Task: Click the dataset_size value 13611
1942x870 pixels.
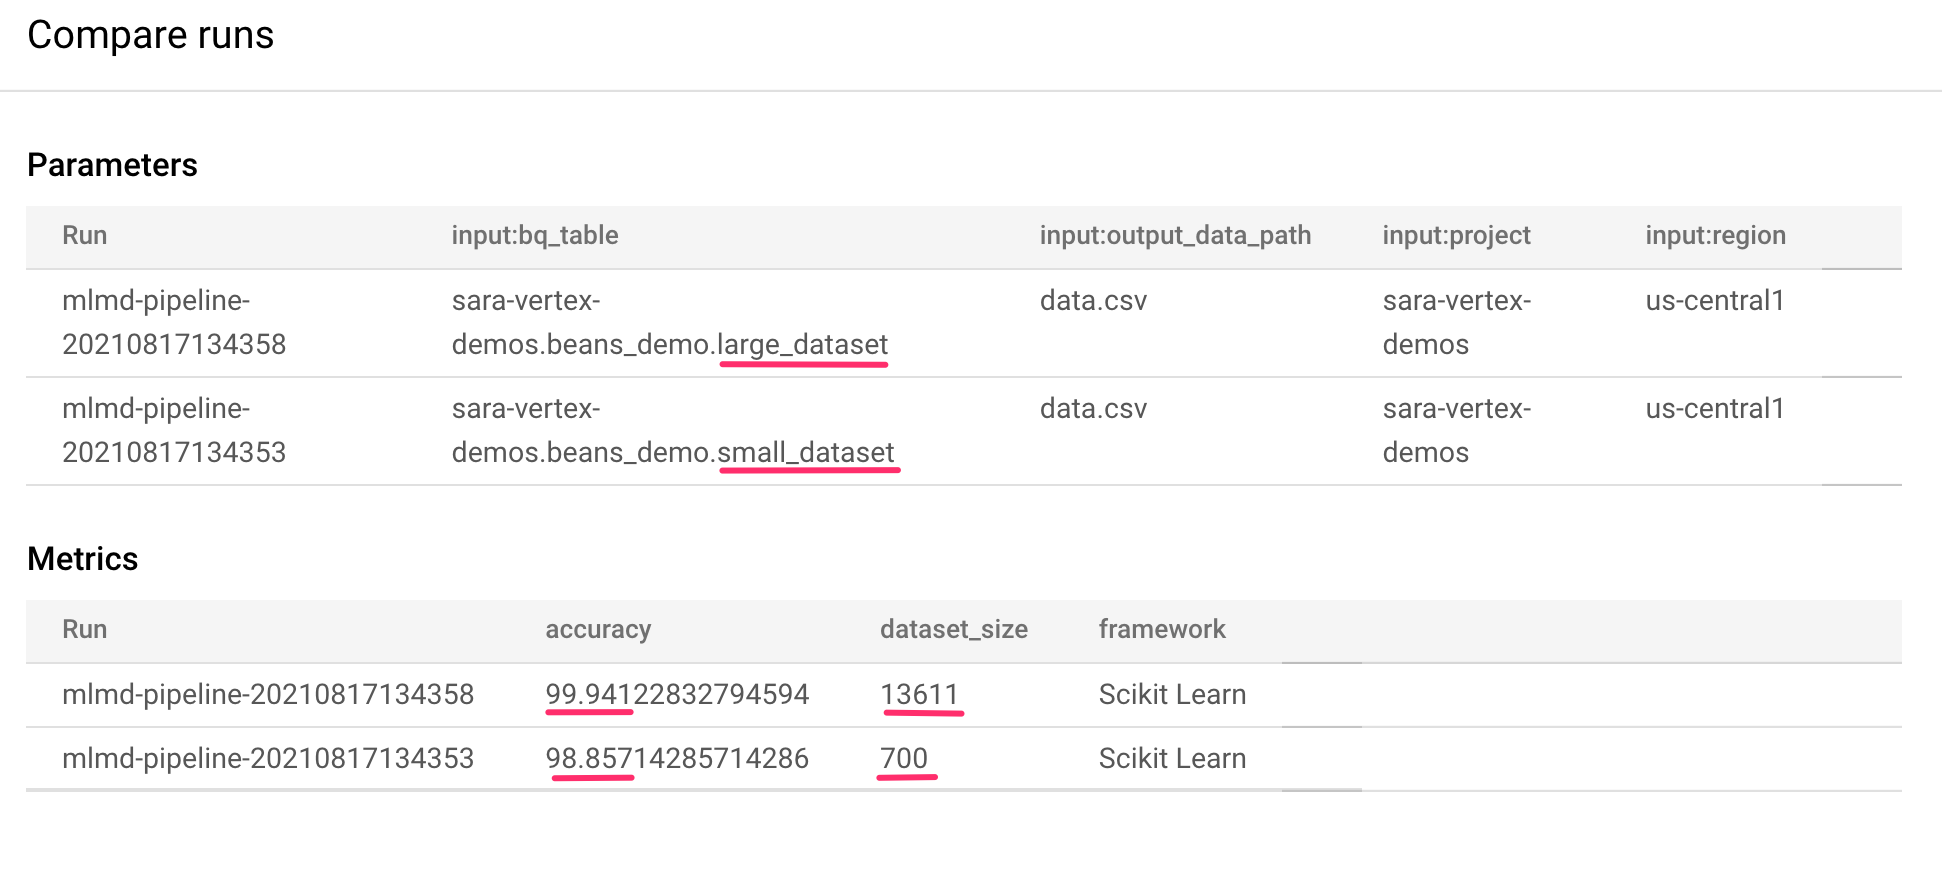Action: pyautogui.click(x=919, y=694)
